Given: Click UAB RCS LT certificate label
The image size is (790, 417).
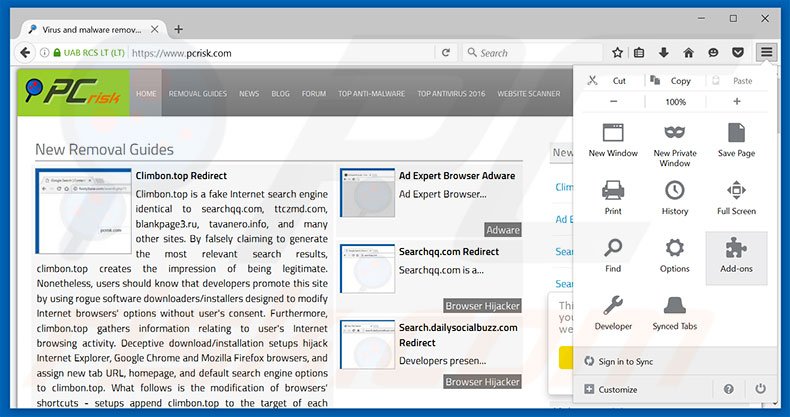Looking at the screenshot, I should pos(94,52).
